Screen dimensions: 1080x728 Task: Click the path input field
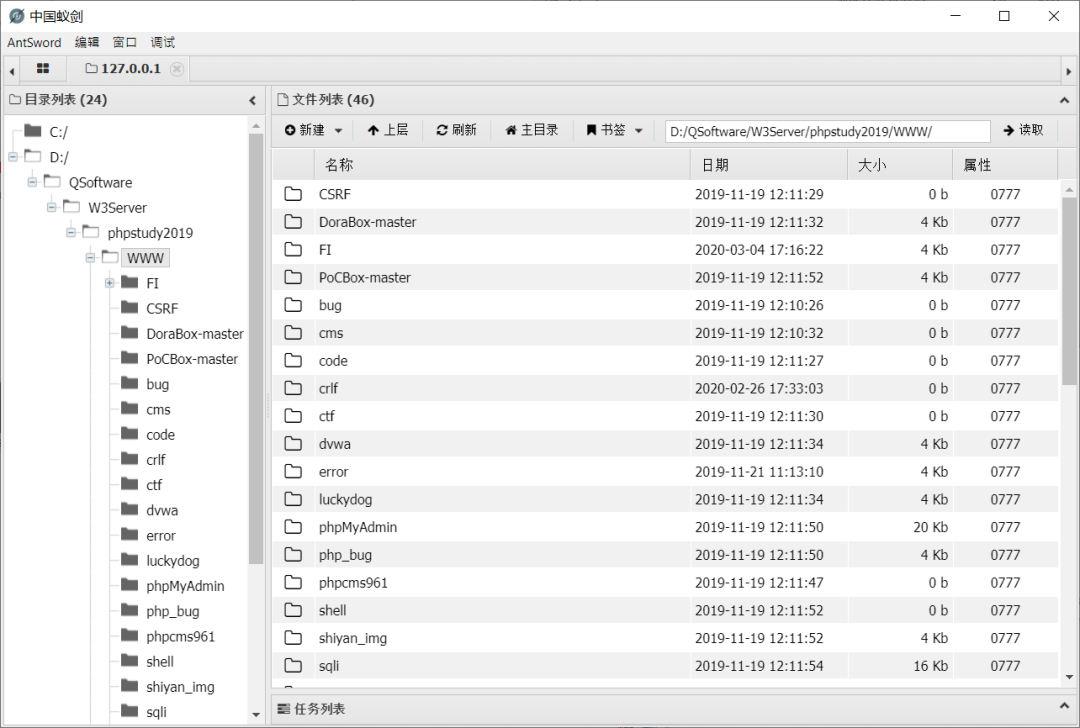827,131
